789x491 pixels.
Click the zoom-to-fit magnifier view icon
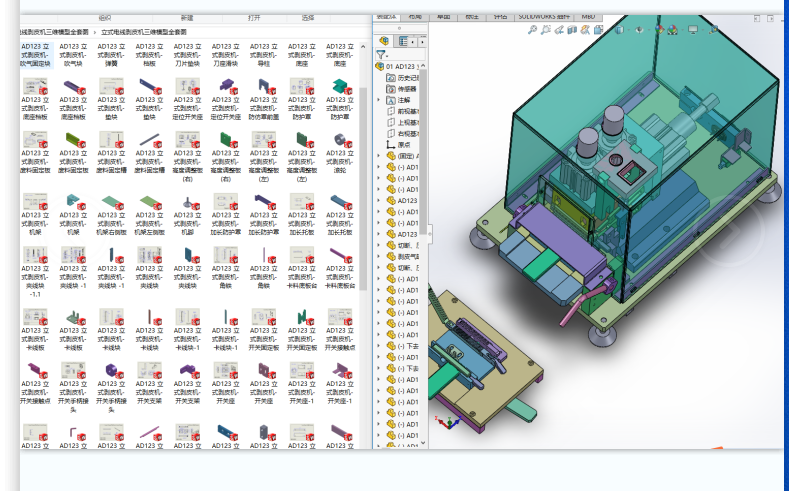coord(534,31)
